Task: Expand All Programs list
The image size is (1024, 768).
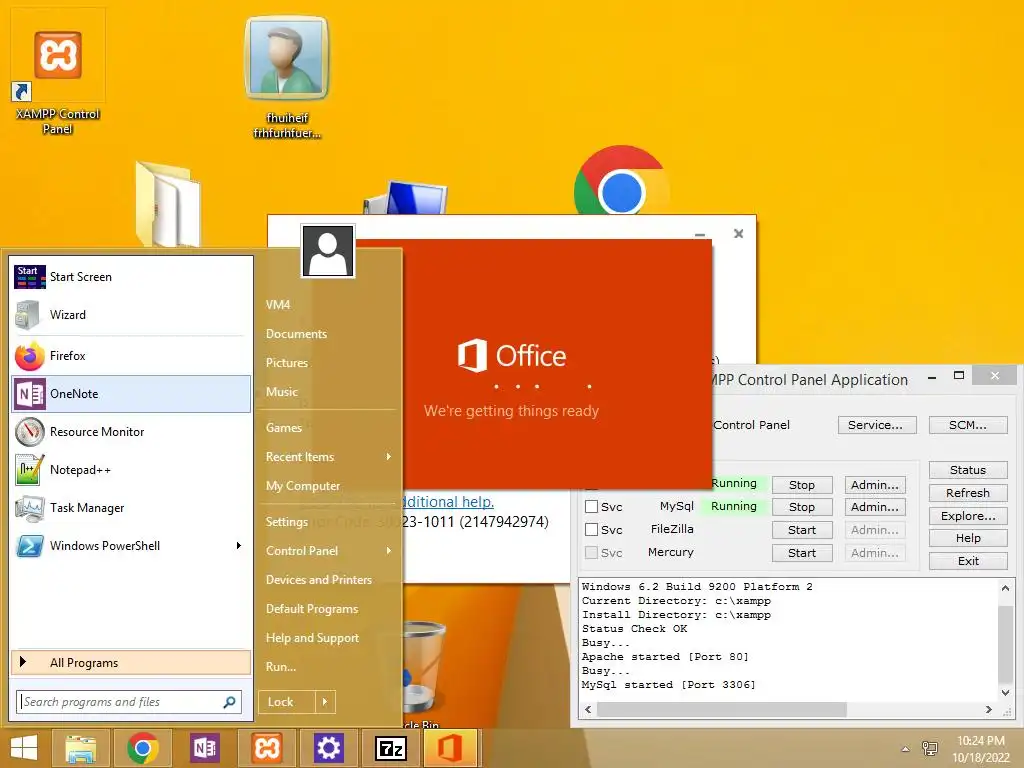Action: coord(131,663)
